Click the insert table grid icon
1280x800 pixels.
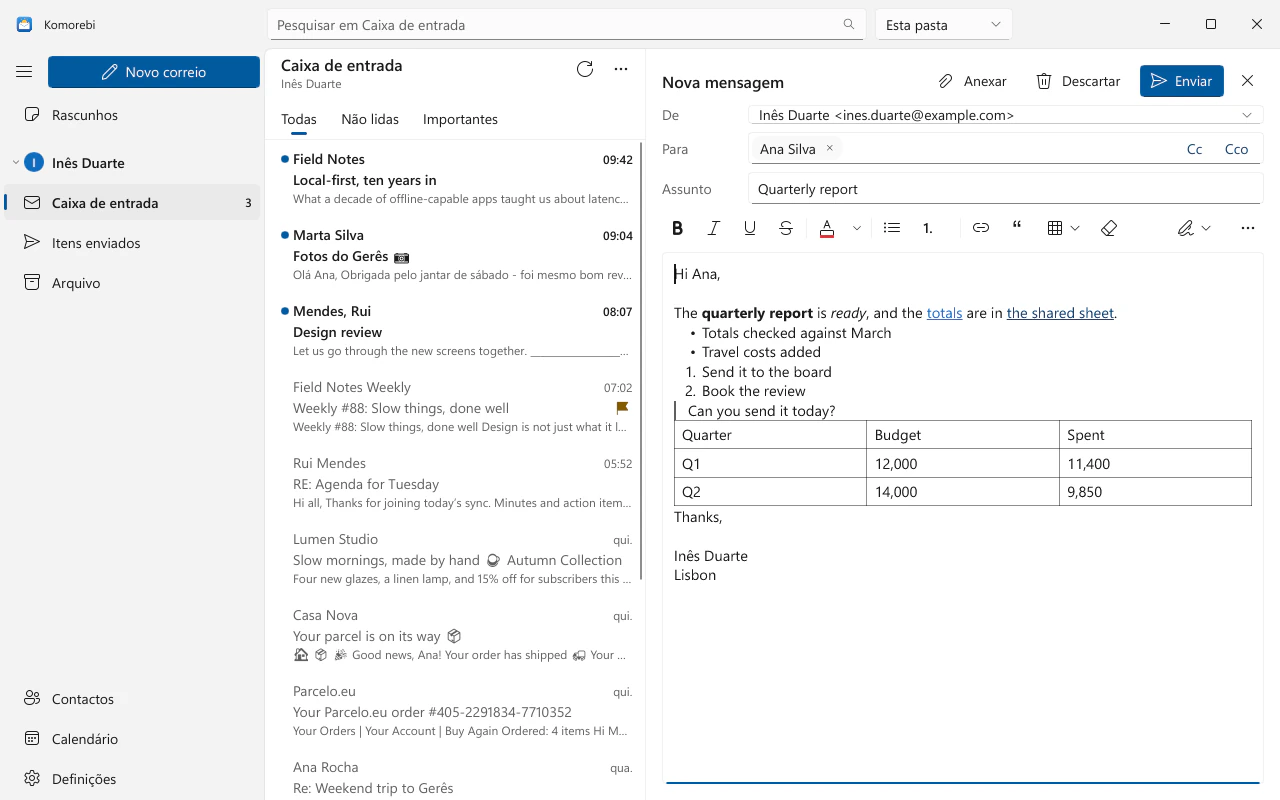(x=1054, y=228)
